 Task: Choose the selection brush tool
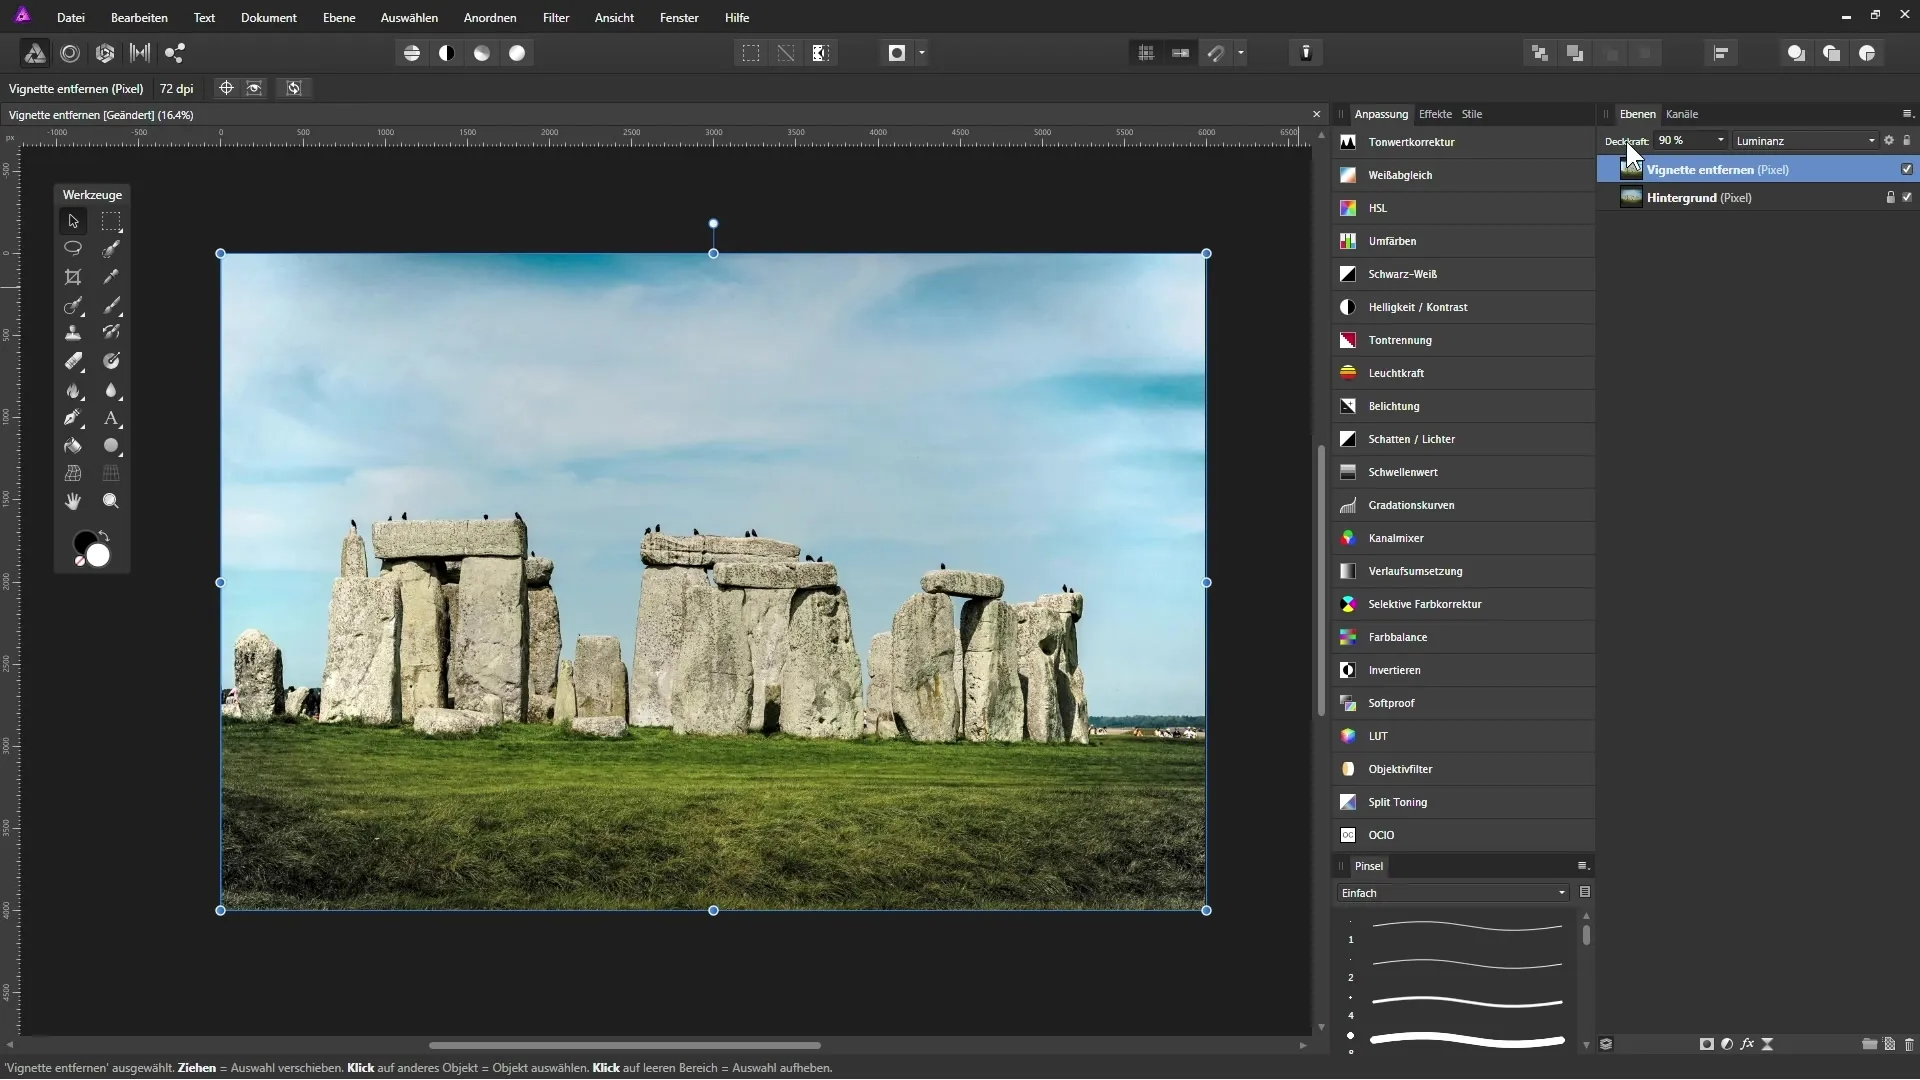point(111,248)
